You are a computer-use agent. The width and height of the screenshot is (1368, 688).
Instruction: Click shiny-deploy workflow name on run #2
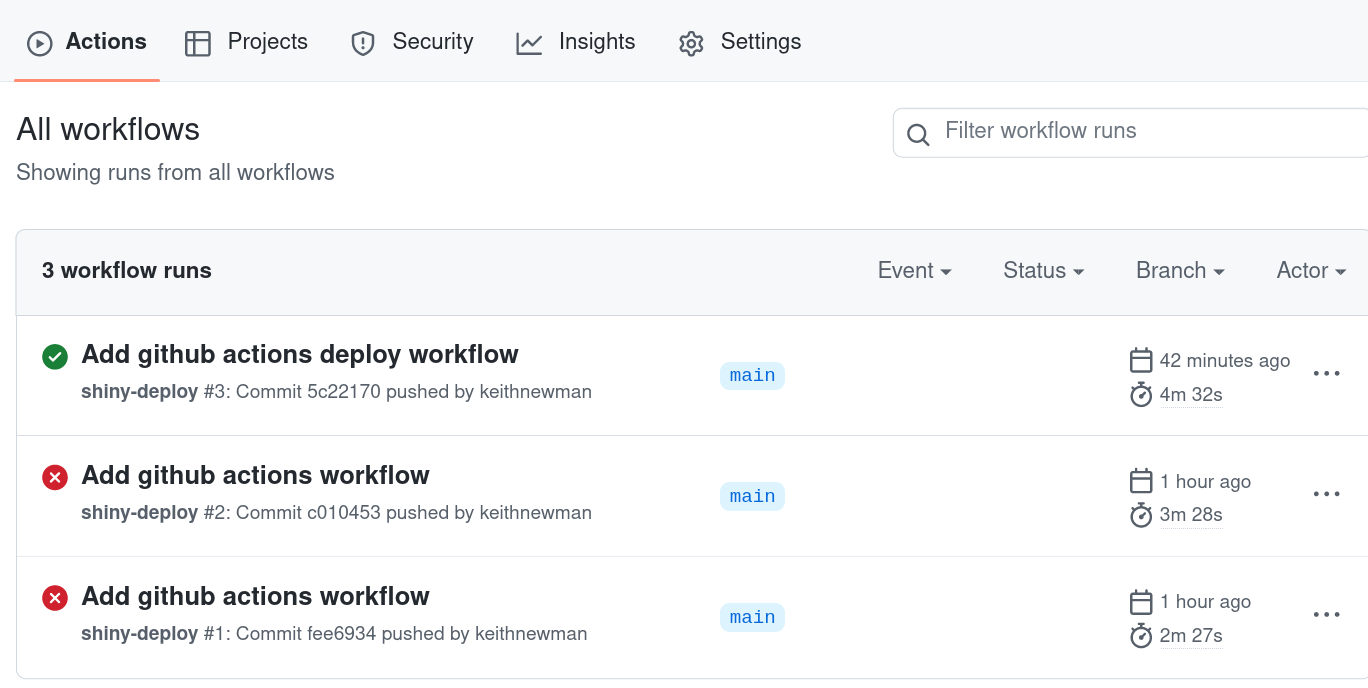(140, 513)
